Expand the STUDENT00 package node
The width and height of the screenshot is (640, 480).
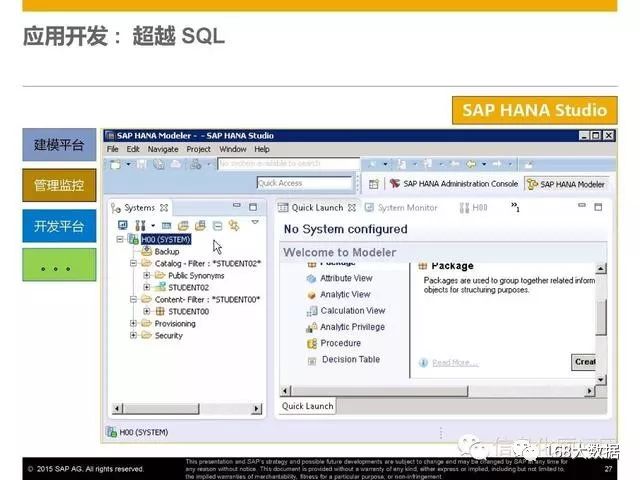(147, 311)
